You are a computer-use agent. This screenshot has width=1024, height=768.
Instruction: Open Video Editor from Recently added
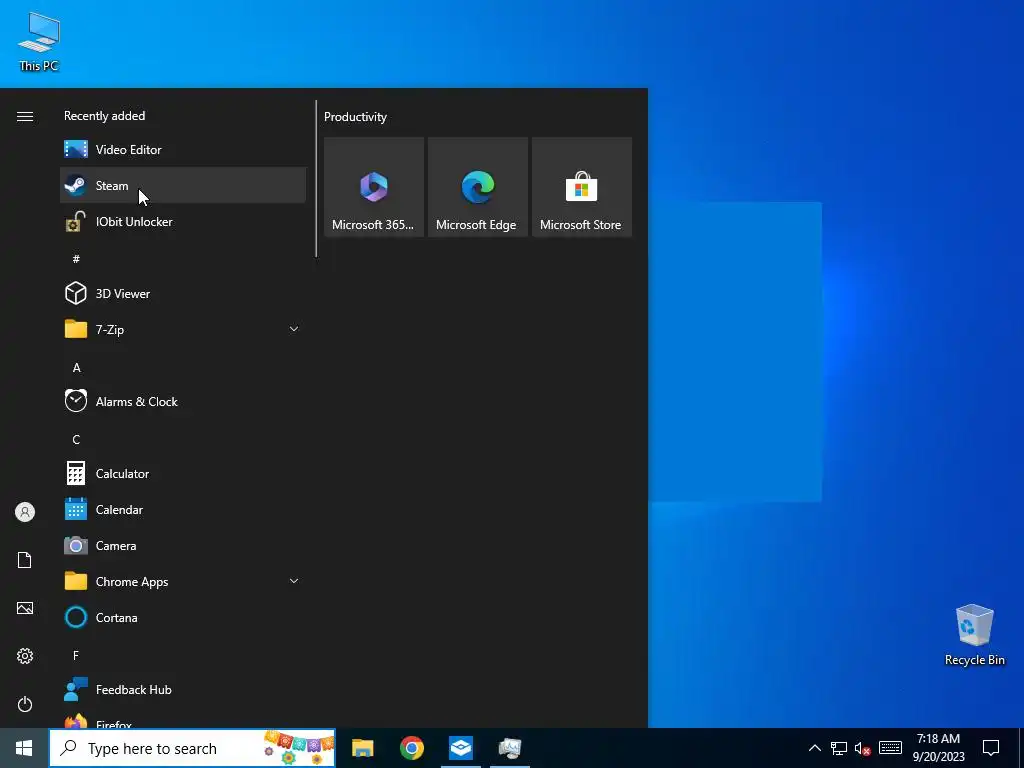coord(183,150)
